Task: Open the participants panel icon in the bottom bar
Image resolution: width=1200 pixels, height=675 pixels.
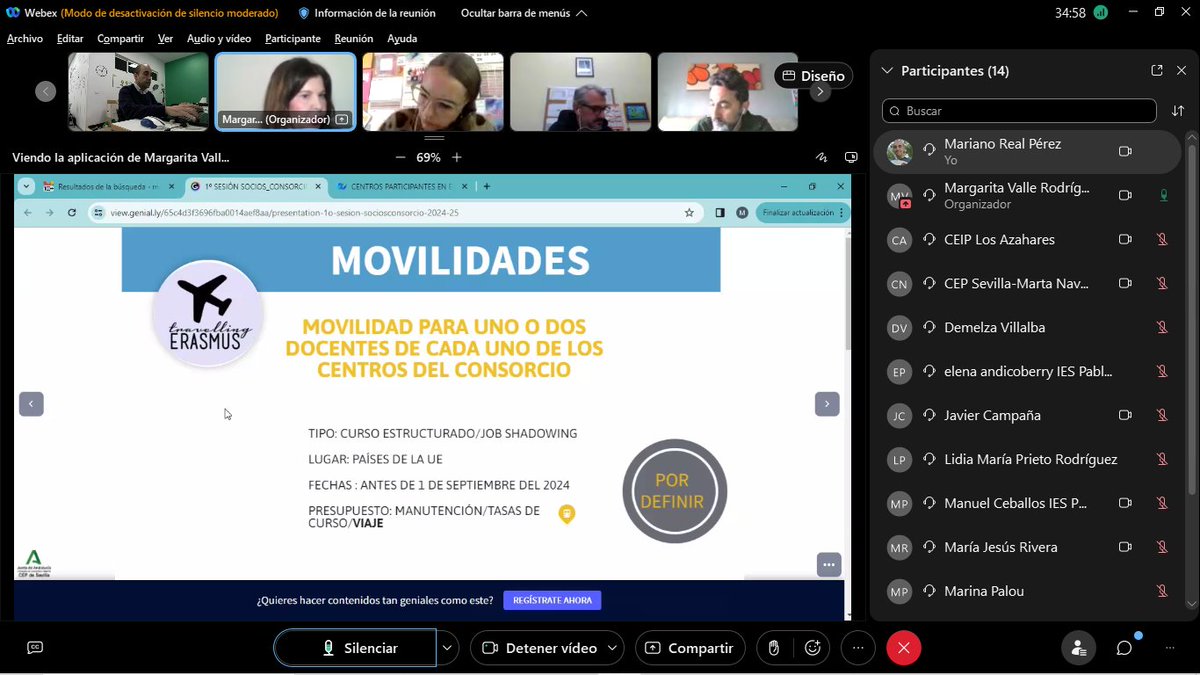Action: (1078, 648)
